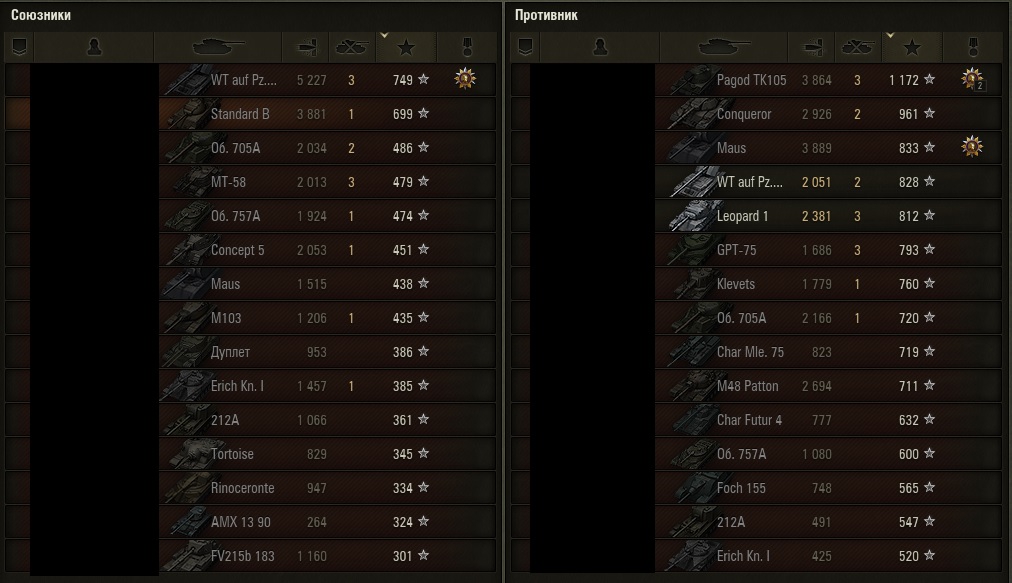The width and height of the screenshot is (1012, 583).
Task: Sort allies by player name icon
Action: pos(94,47)
